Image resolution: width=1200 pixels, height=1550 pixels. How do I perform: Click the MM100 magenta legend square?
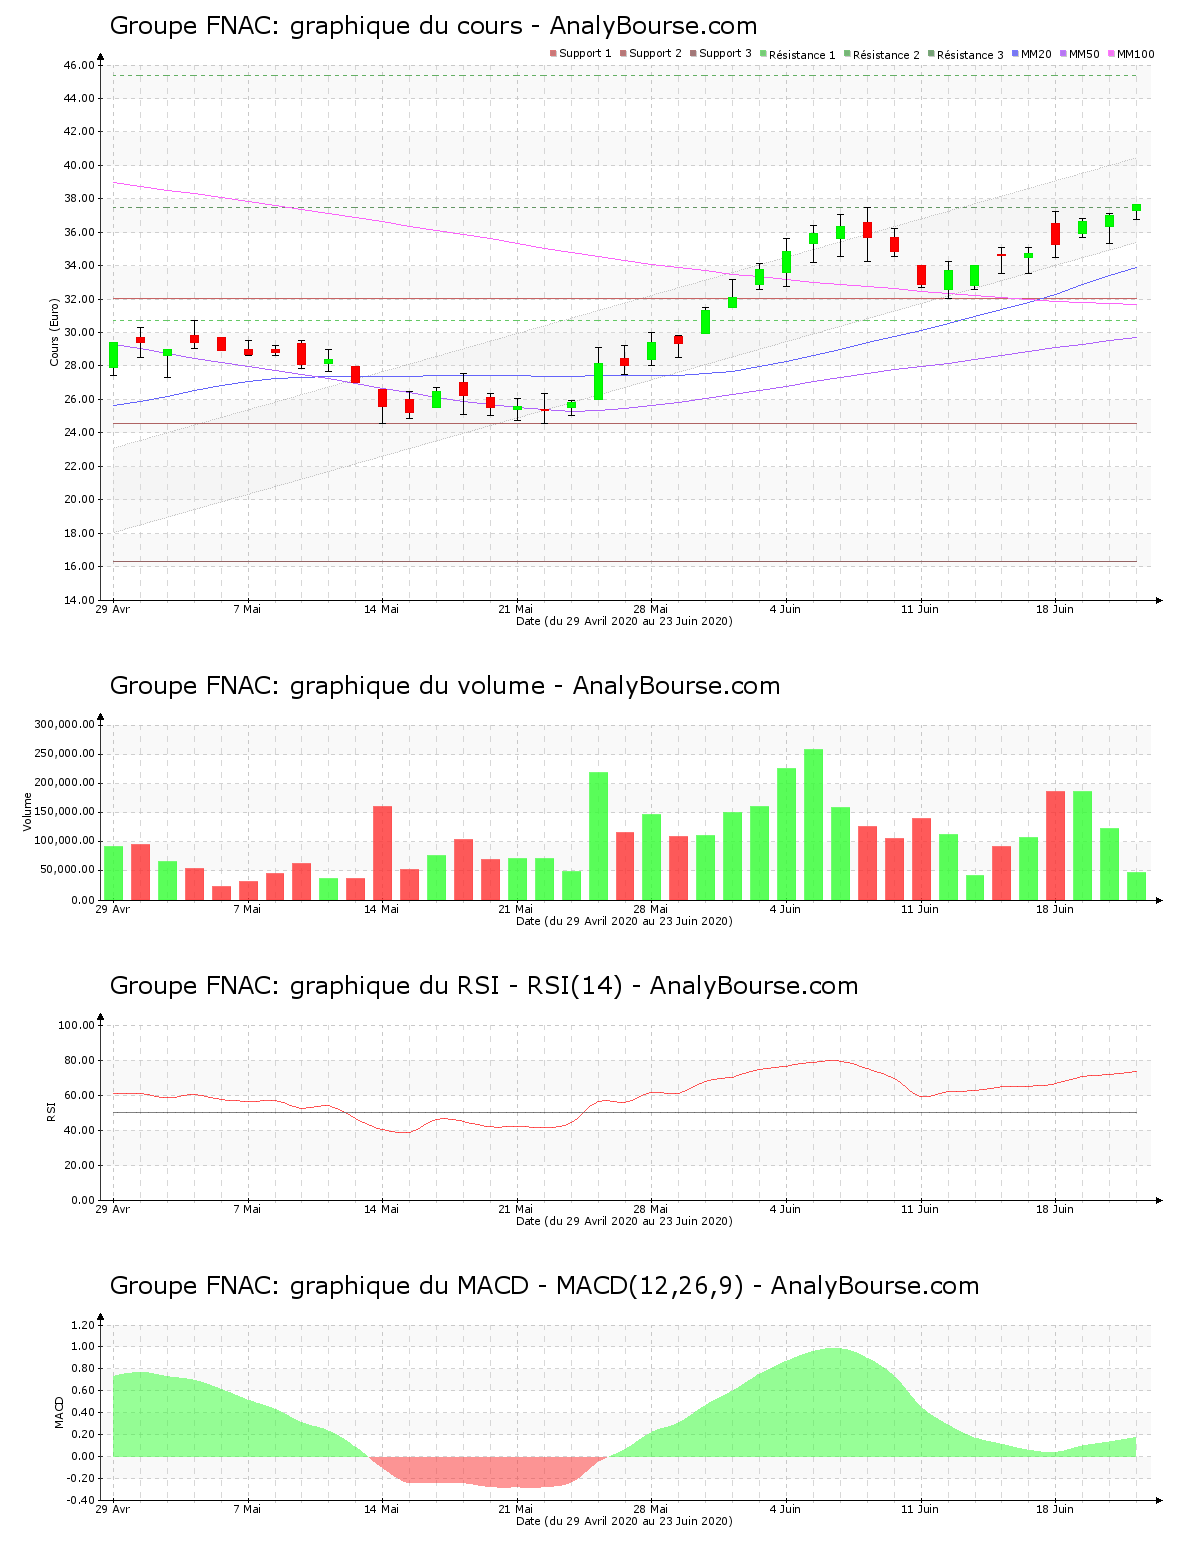[1111, 54]
